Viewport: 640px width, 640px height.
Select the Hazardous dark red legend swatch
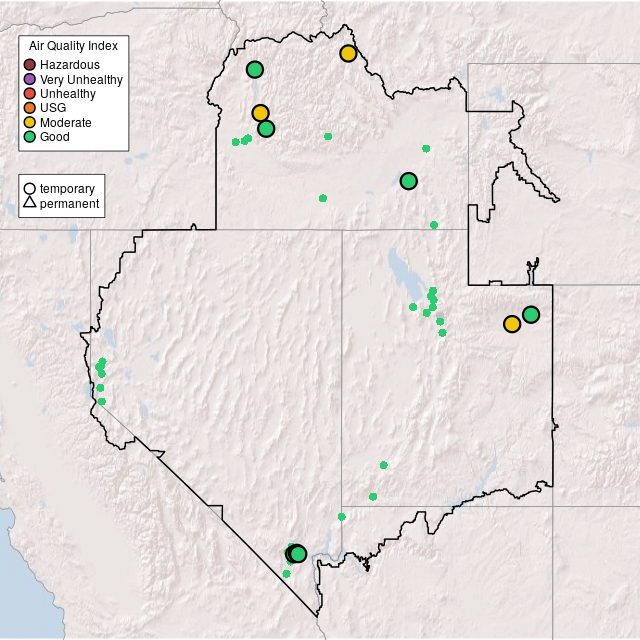point(30,65)
